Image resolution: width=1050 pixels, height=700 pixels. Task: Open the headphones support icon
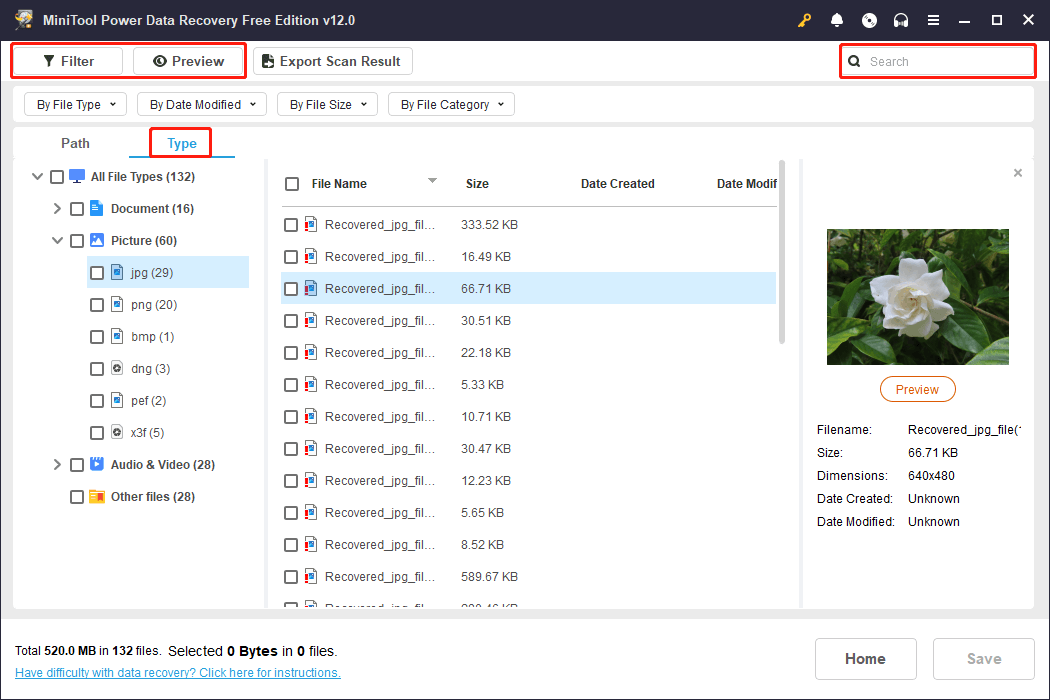click(901, 20)
